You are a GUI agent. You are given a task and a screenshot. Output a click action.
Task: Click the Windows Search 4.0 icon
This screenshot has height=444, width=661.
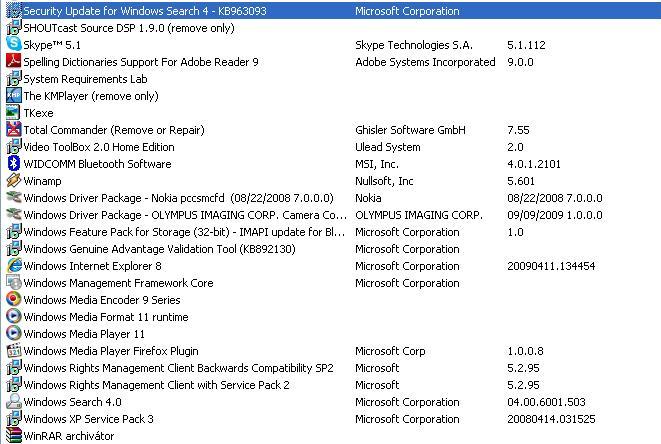[13, 401]
